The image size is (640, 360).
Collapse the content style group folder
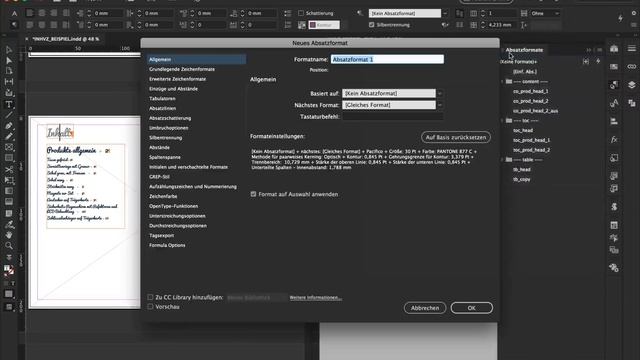coord(502,82)
